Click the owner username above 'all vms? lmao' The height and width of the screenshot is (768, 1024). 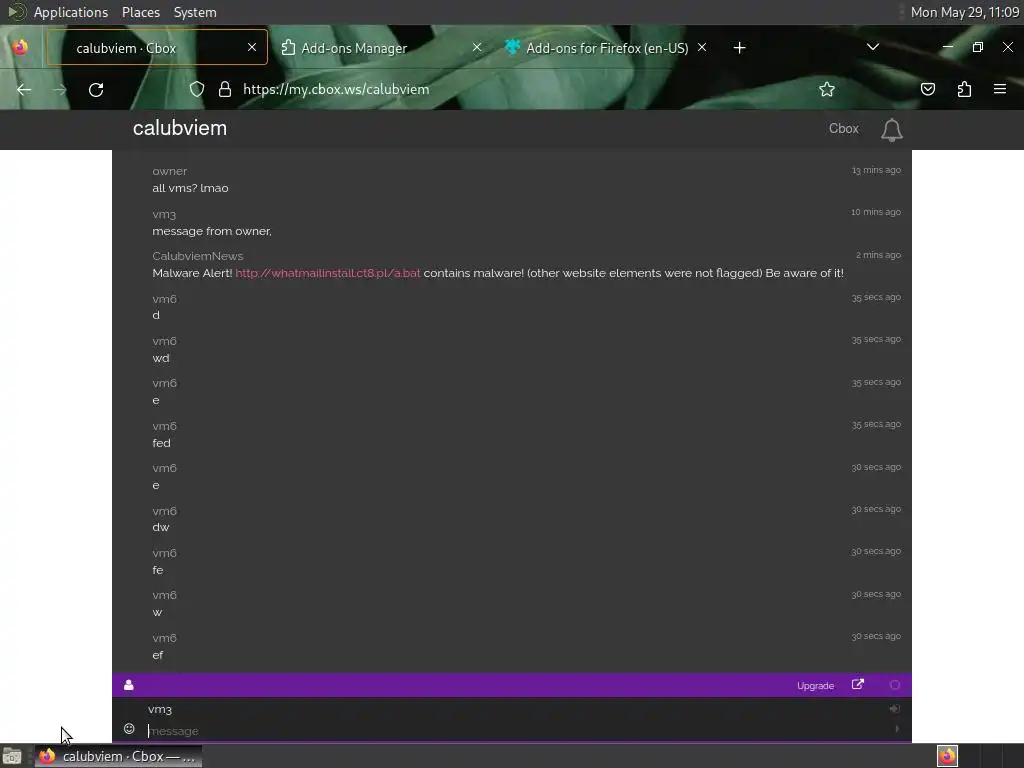click(170, 171)
